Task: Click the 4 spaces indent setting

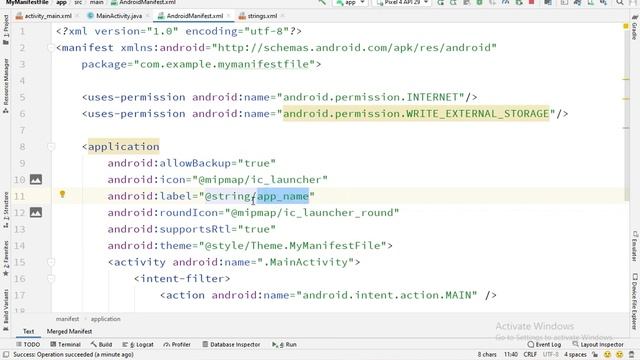Action: 575,354
